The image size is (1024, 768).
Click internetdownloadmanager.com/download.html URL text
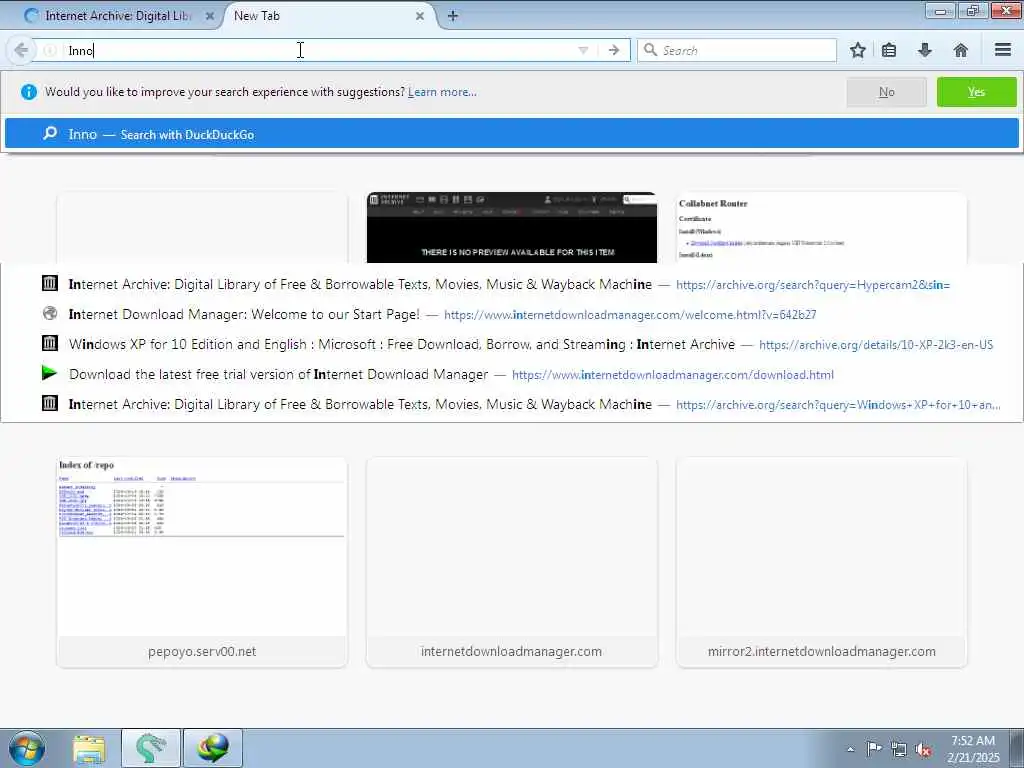(673, 375)
